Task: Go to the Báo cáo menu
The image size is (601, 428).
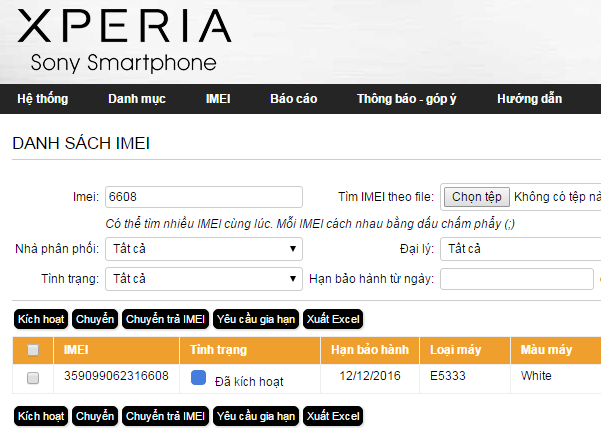Action: tap(294, 99)
